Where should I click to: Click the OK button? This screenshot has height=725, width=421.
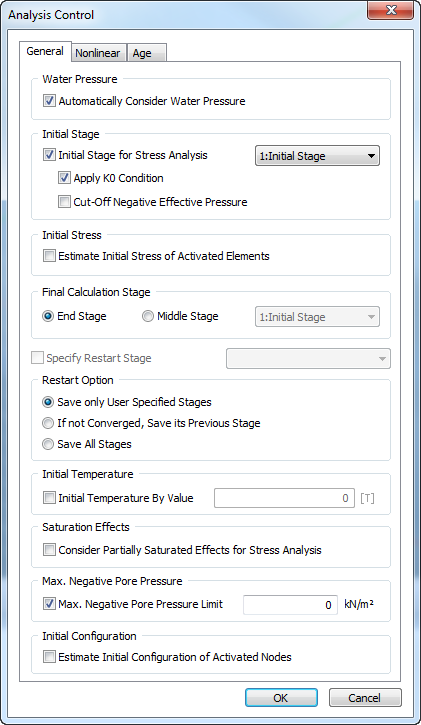click(x=281, y=698)
